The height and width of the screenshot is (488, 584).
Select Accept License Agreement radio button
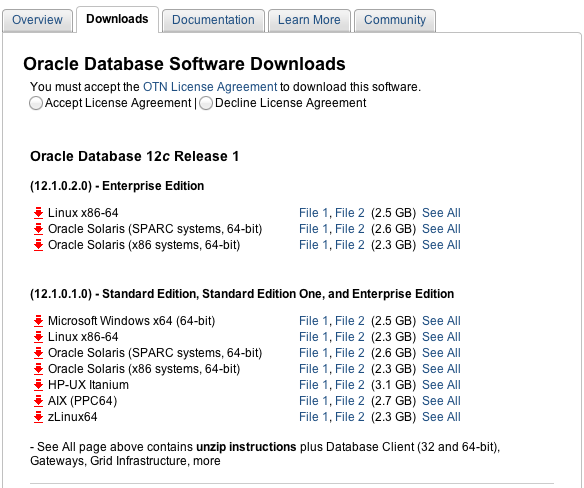click(x=36, y=103)
